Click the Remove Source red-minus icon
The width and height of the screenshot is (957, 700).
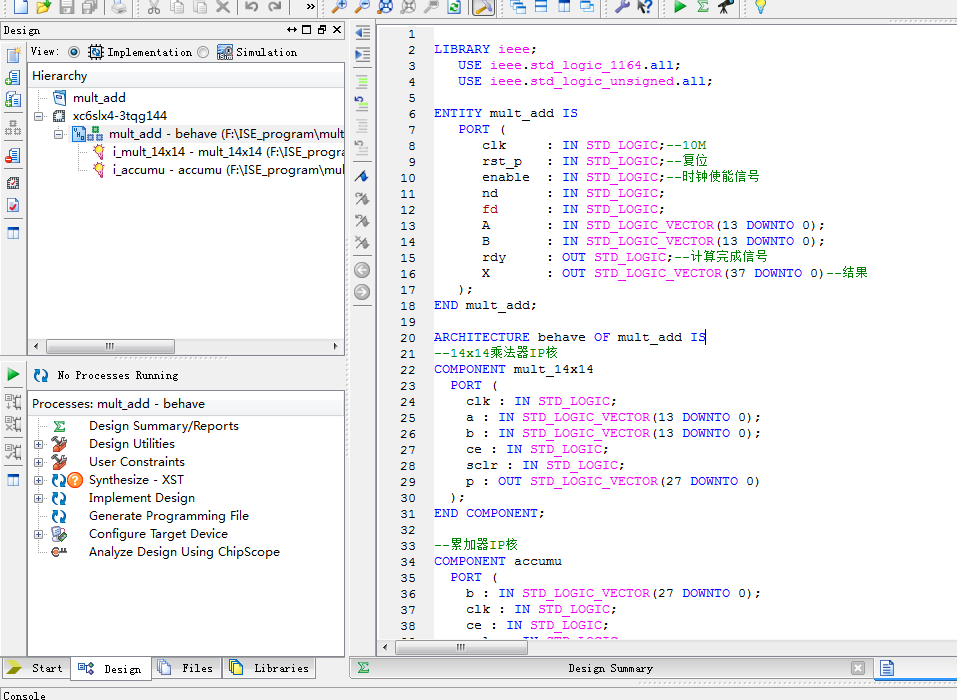pos(13,155)
